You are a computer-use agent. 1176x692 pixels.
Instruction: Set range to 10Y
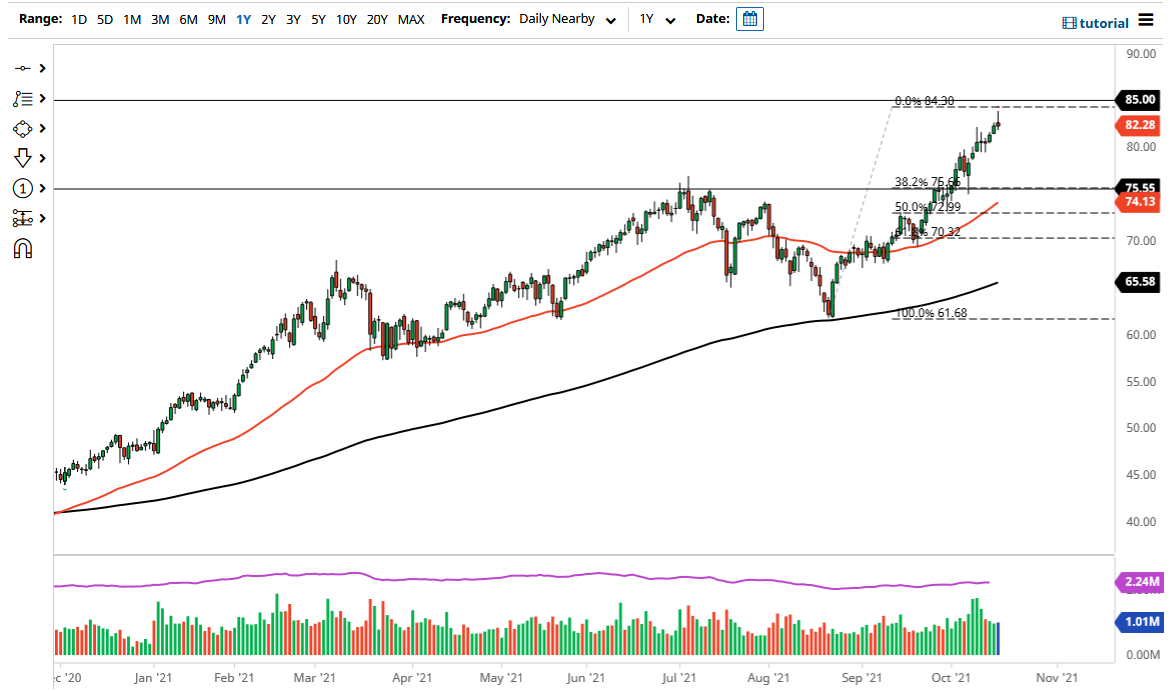click(346, 19)
